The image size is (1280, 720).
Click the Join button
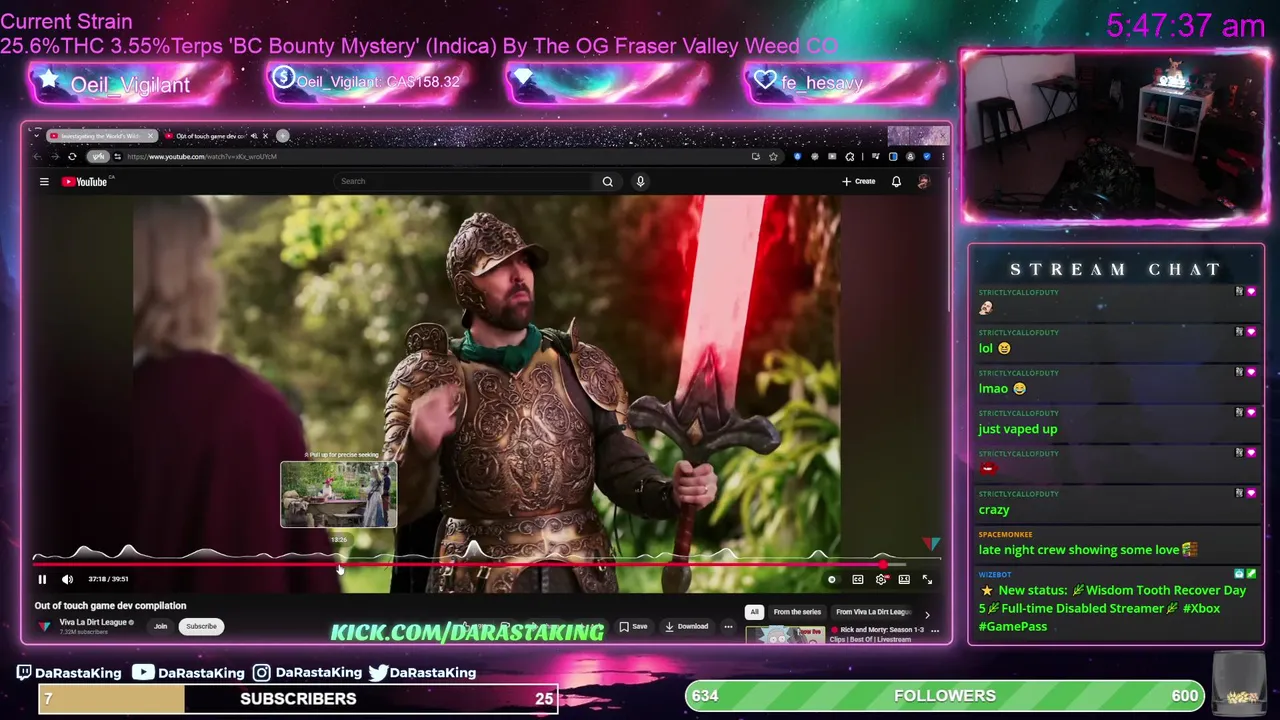(x=160, y=626)
